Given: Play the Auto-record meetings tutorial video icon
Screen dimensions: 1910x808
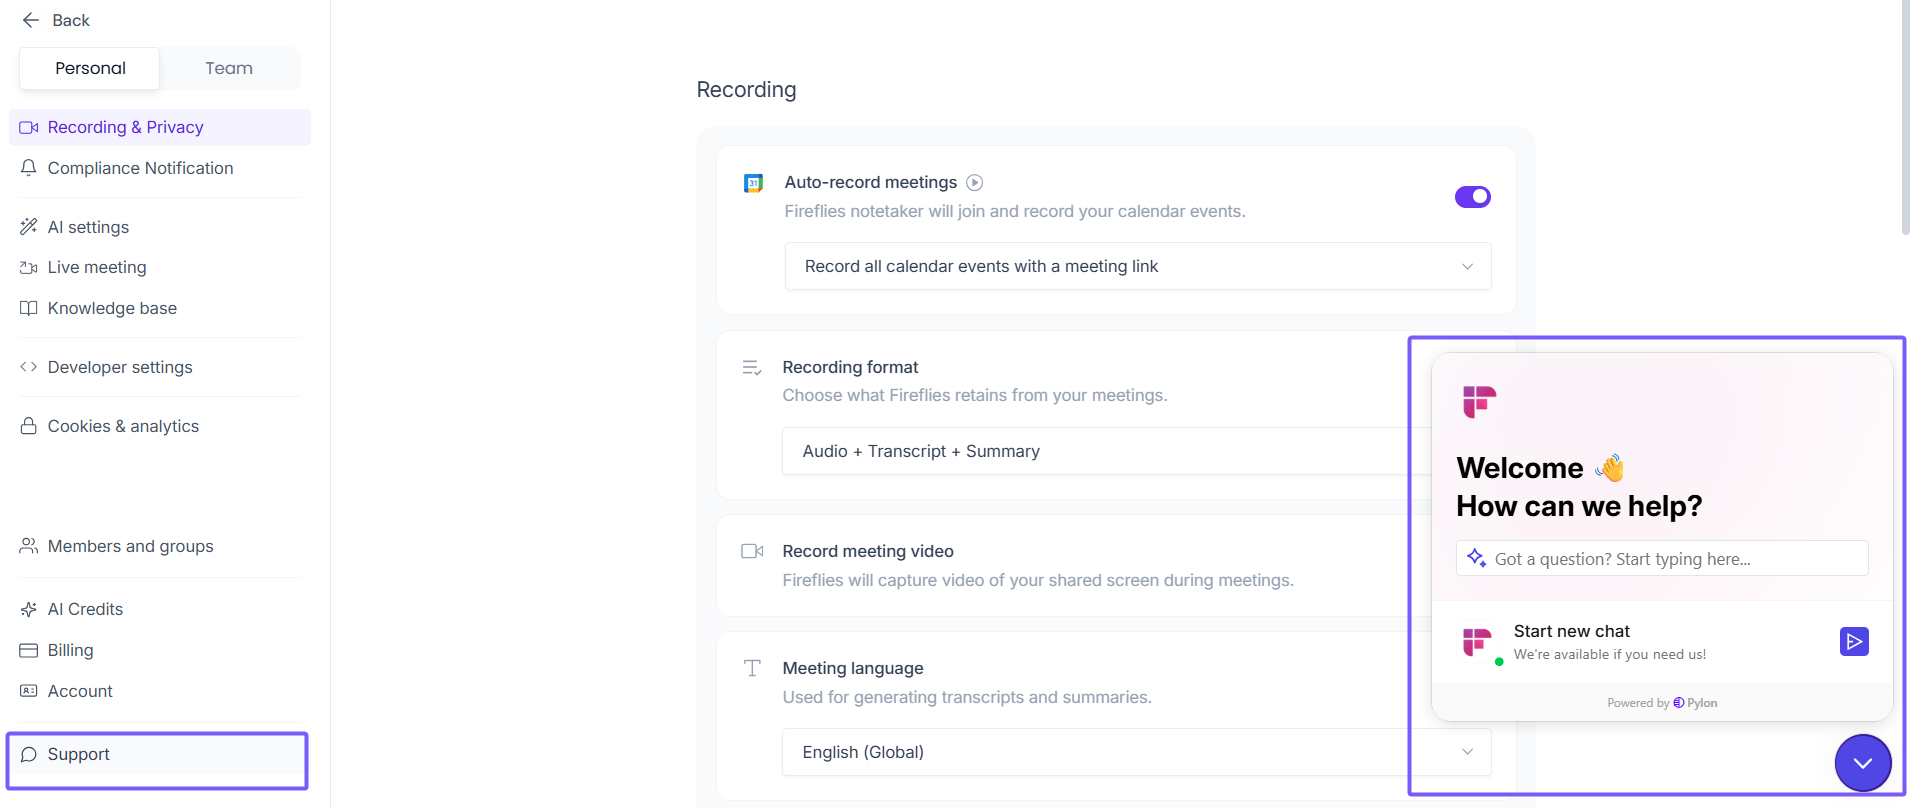Looking at the screenshot, I should click(x=975, y=182).
